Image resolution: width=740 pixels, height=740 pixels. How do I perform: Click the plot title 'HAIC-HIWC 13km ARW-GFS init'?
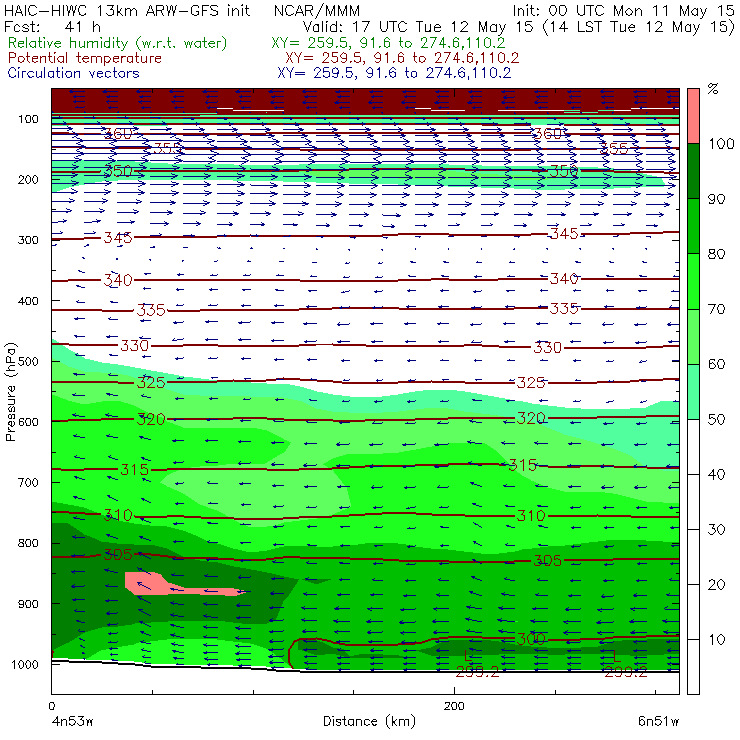click(126, 10)
